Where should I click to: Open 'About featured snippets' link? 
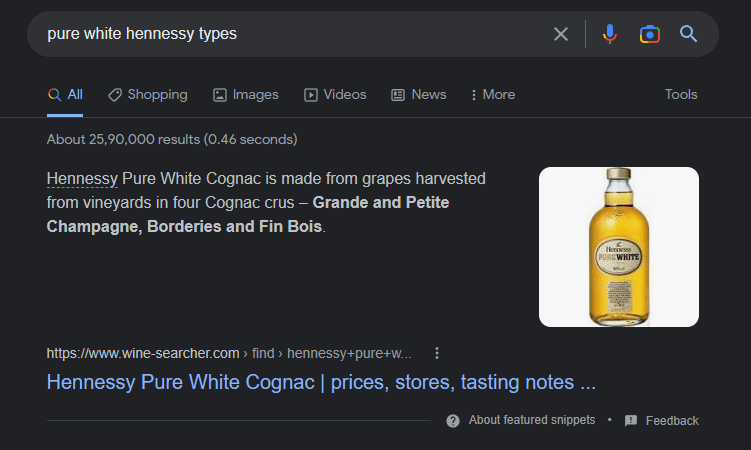tap(532, 420)
